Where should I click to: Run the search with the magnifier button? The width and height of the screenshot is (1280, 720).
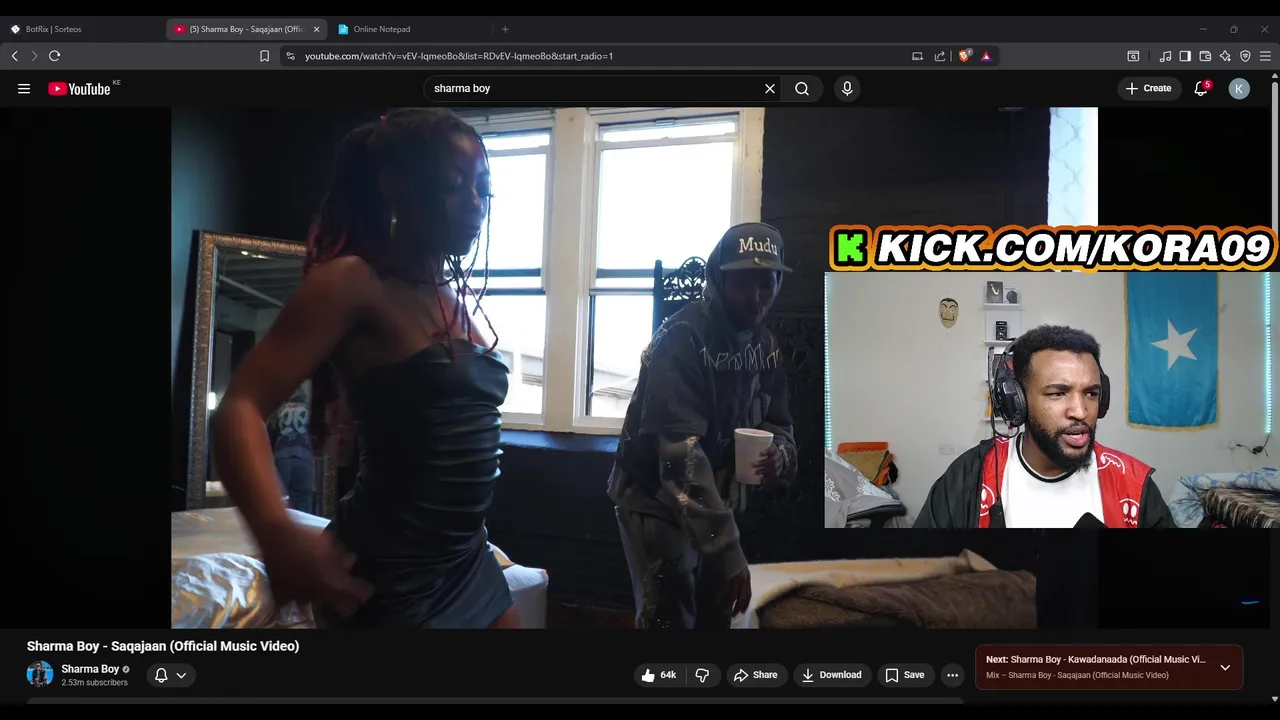tap(802, 89)
